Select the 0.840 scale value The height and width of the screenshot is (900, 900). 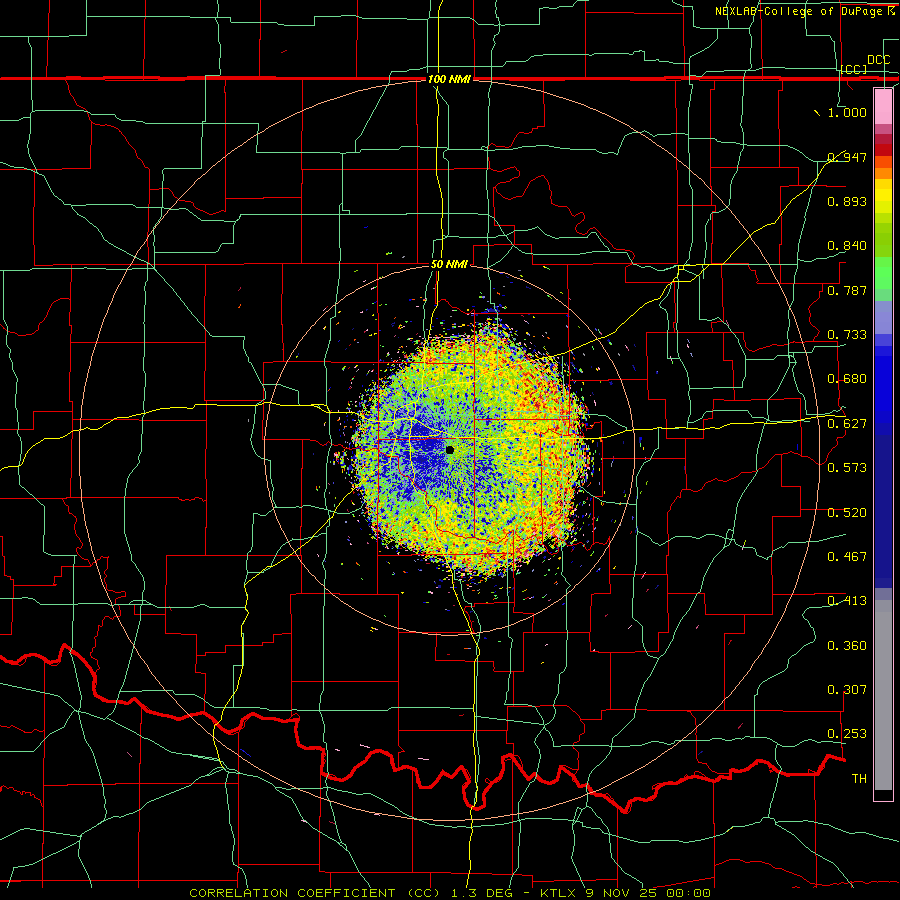[x=847, y=246]
